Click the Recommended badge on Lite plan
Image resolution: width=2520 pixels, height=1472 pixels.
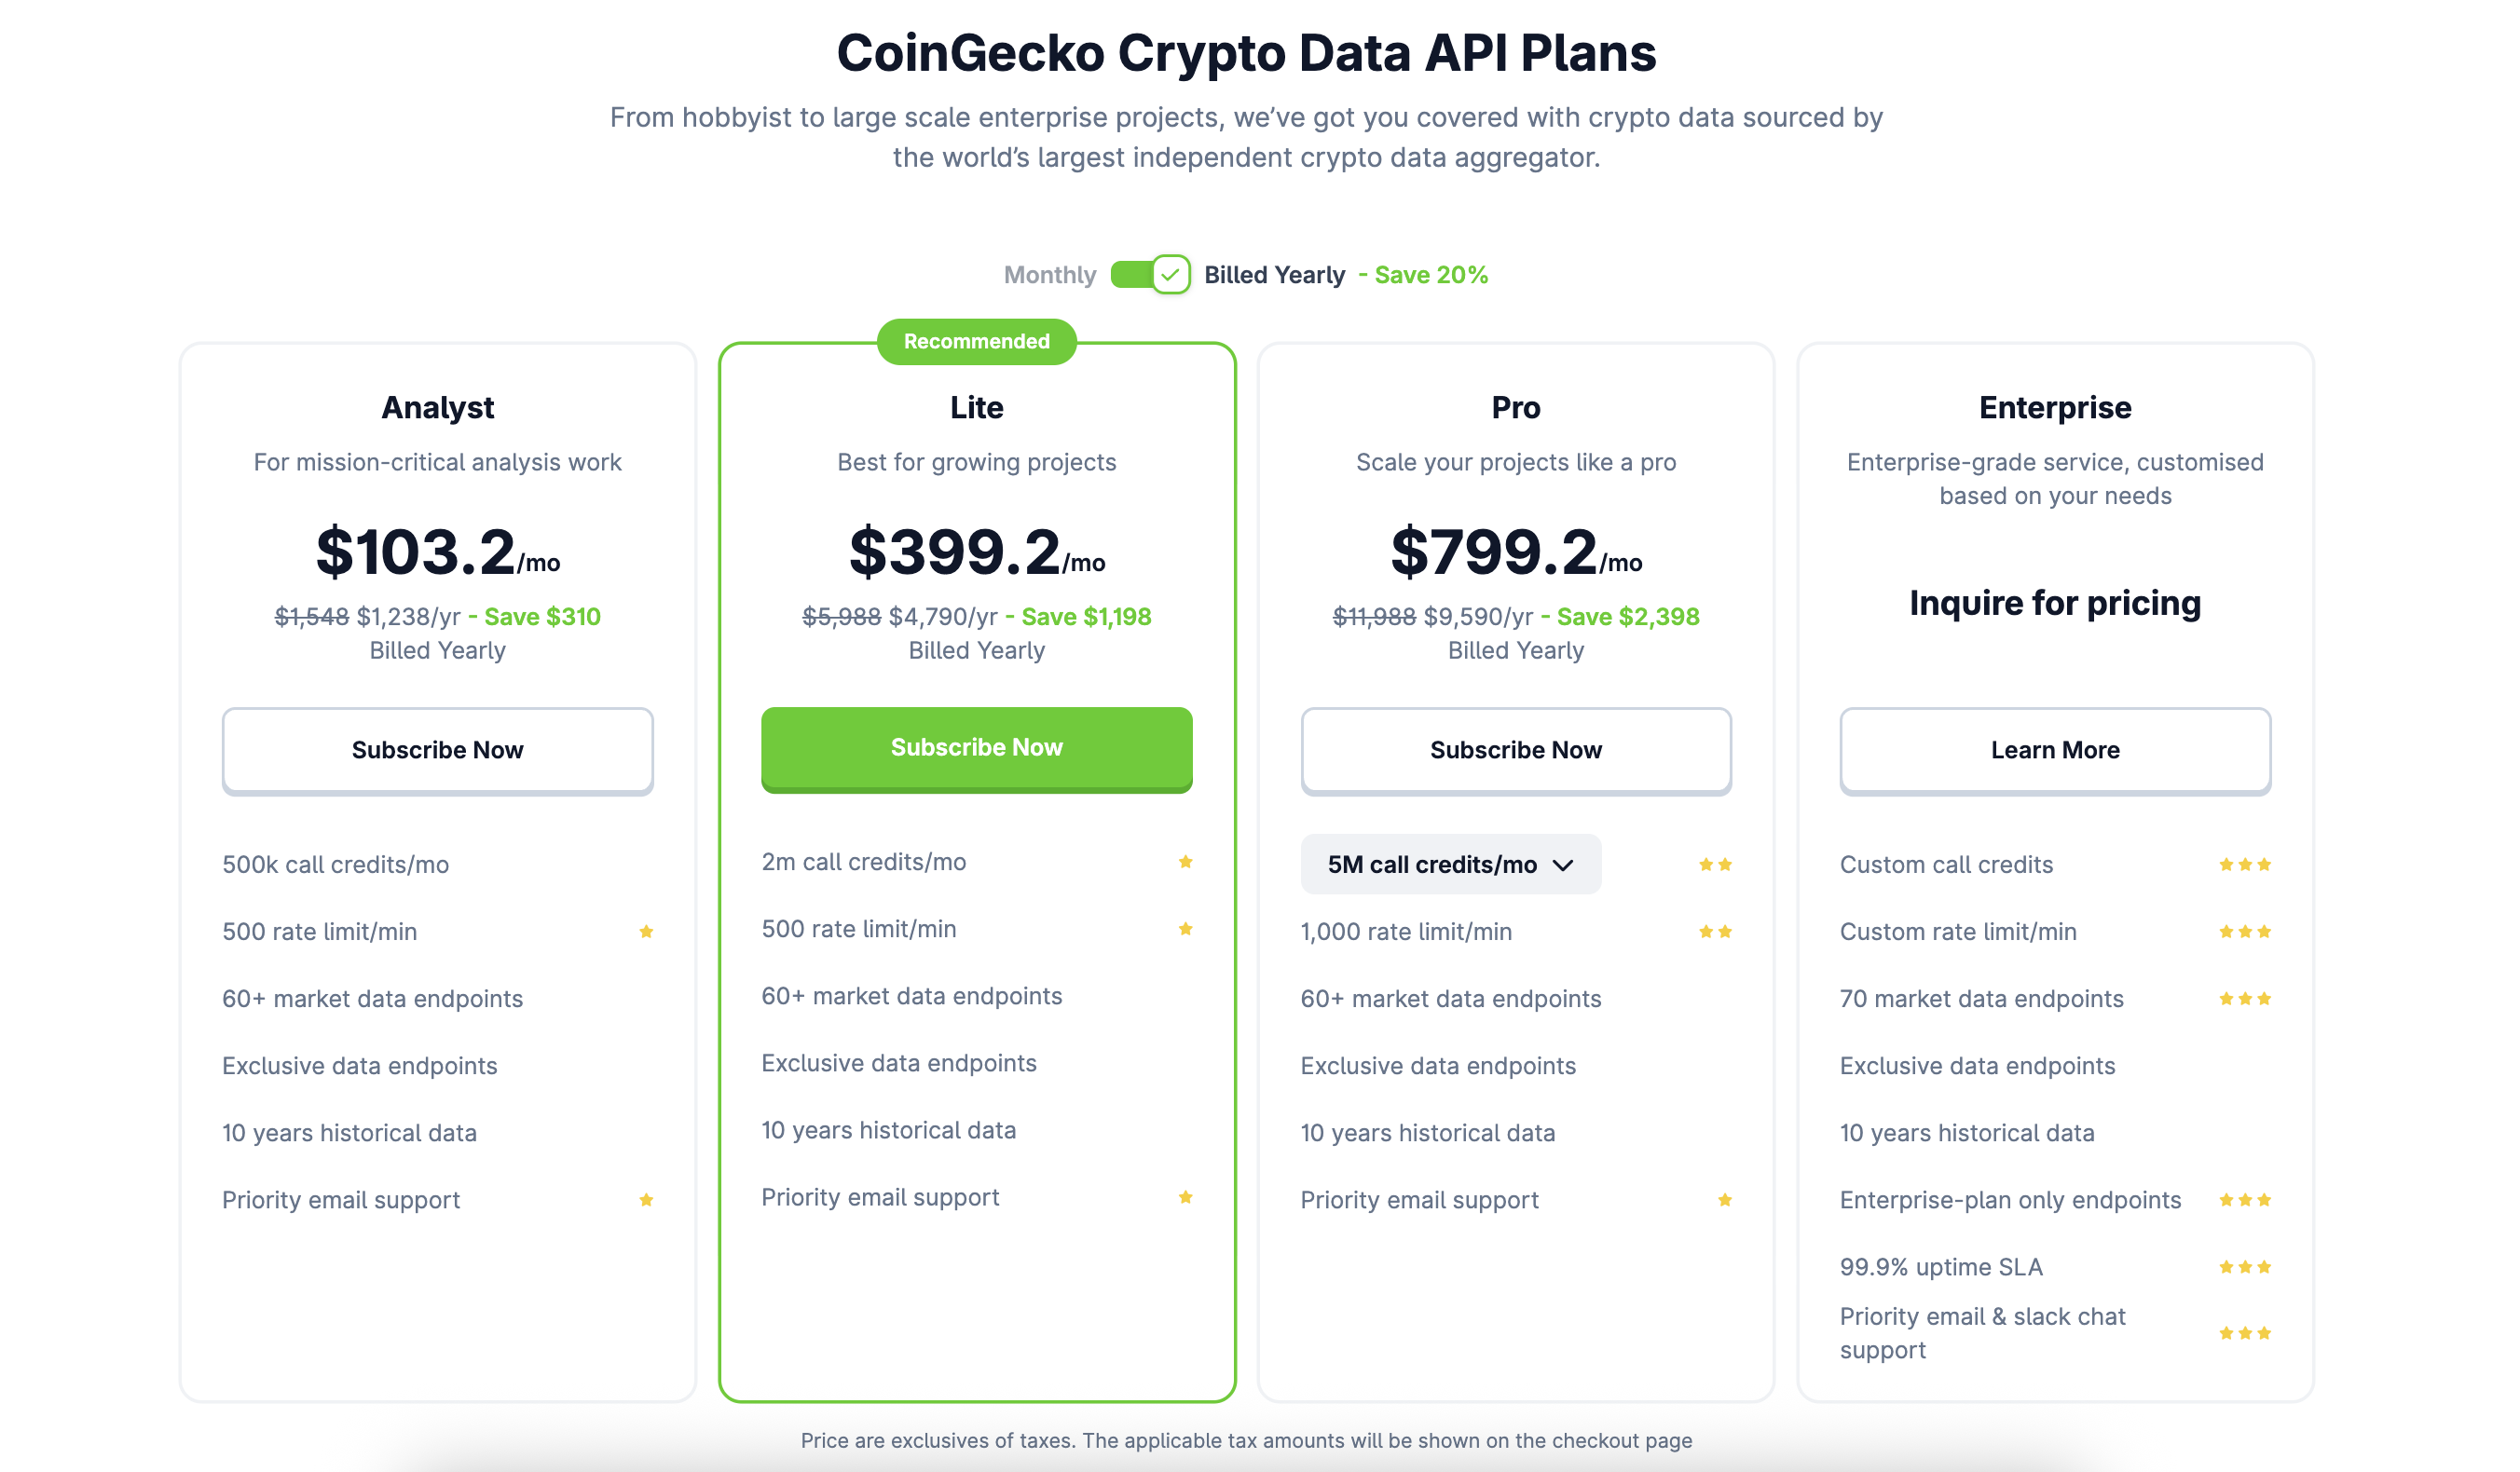coord(976,342)
